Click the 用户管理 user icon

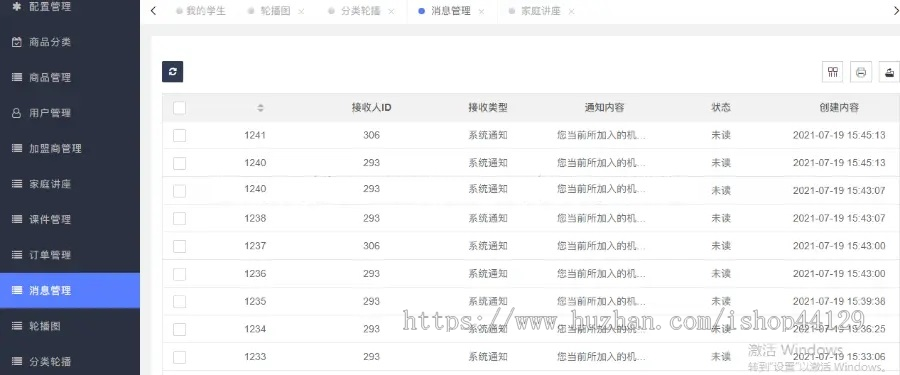point(17,113)
